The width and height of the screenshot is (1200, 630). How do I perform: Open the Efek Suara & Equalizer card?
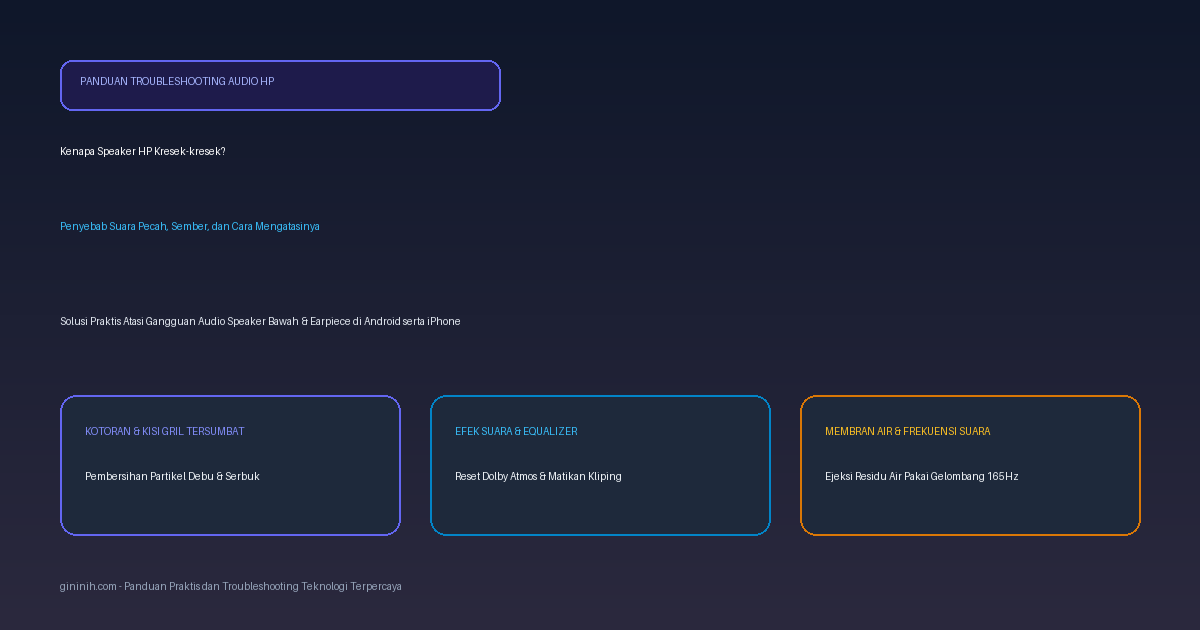pos(600,465)
